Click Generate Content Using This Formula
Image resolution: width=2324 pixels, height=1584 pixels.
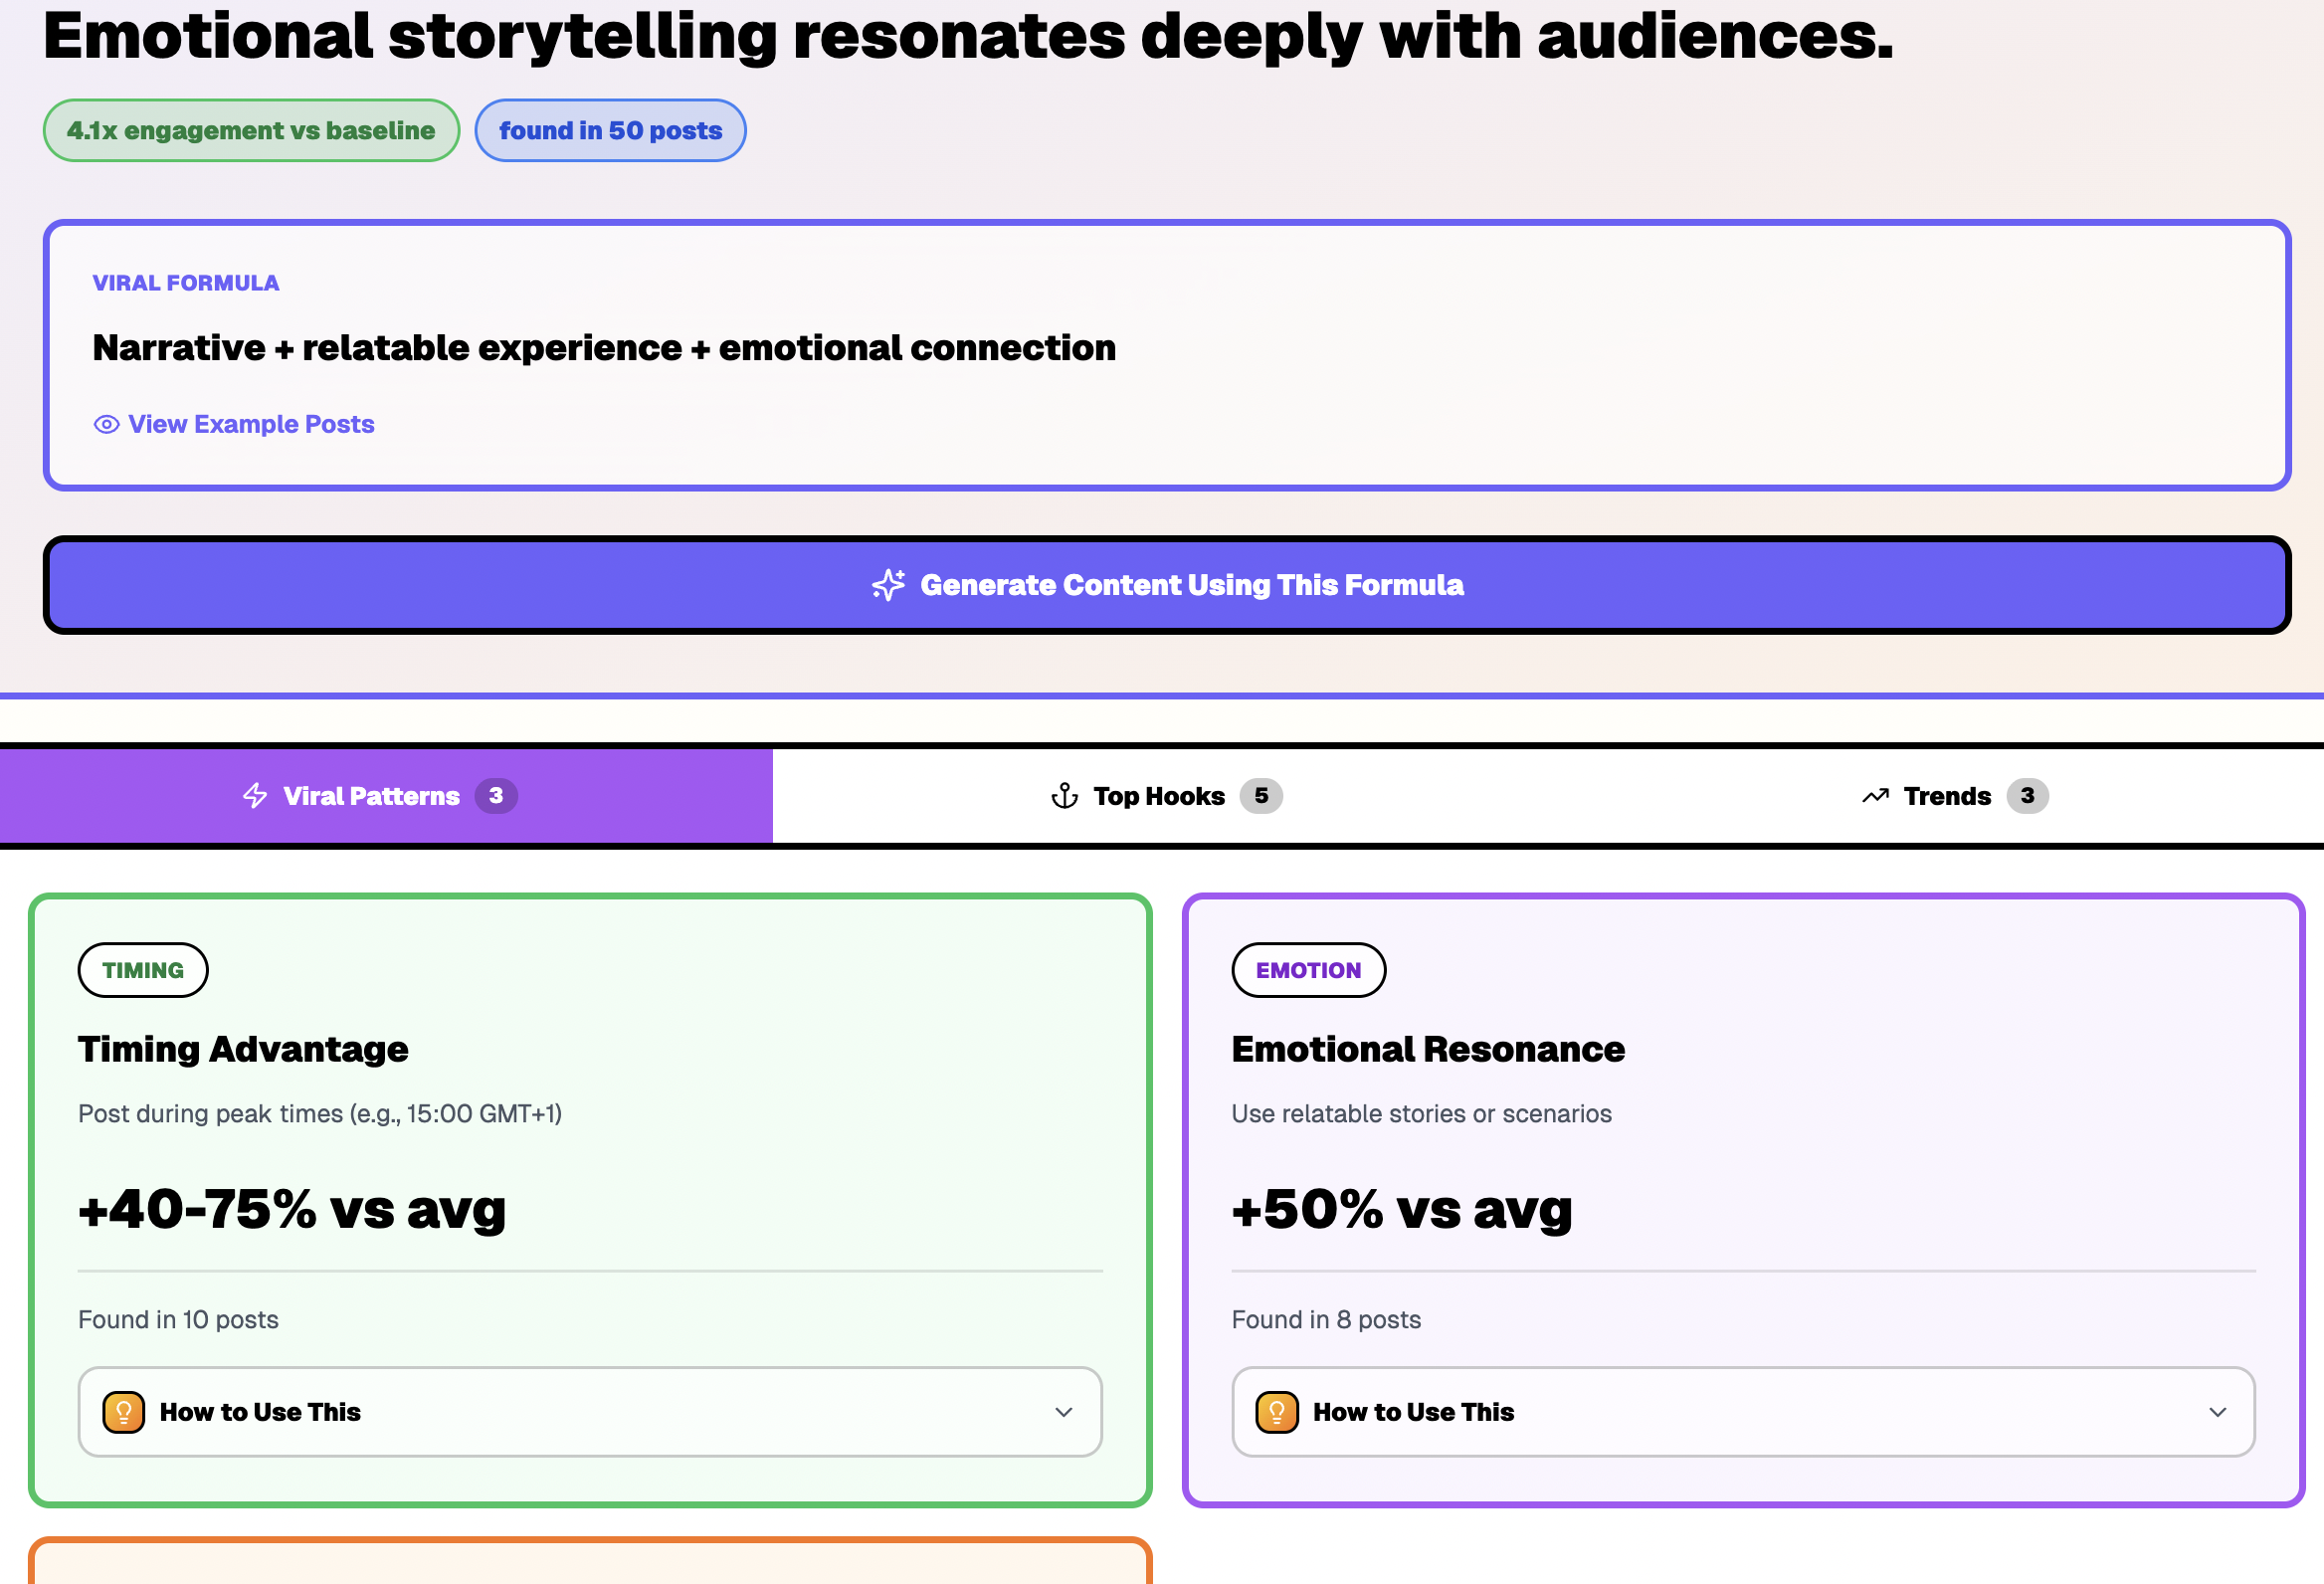pyautogui.click(x=1166, y=585)
